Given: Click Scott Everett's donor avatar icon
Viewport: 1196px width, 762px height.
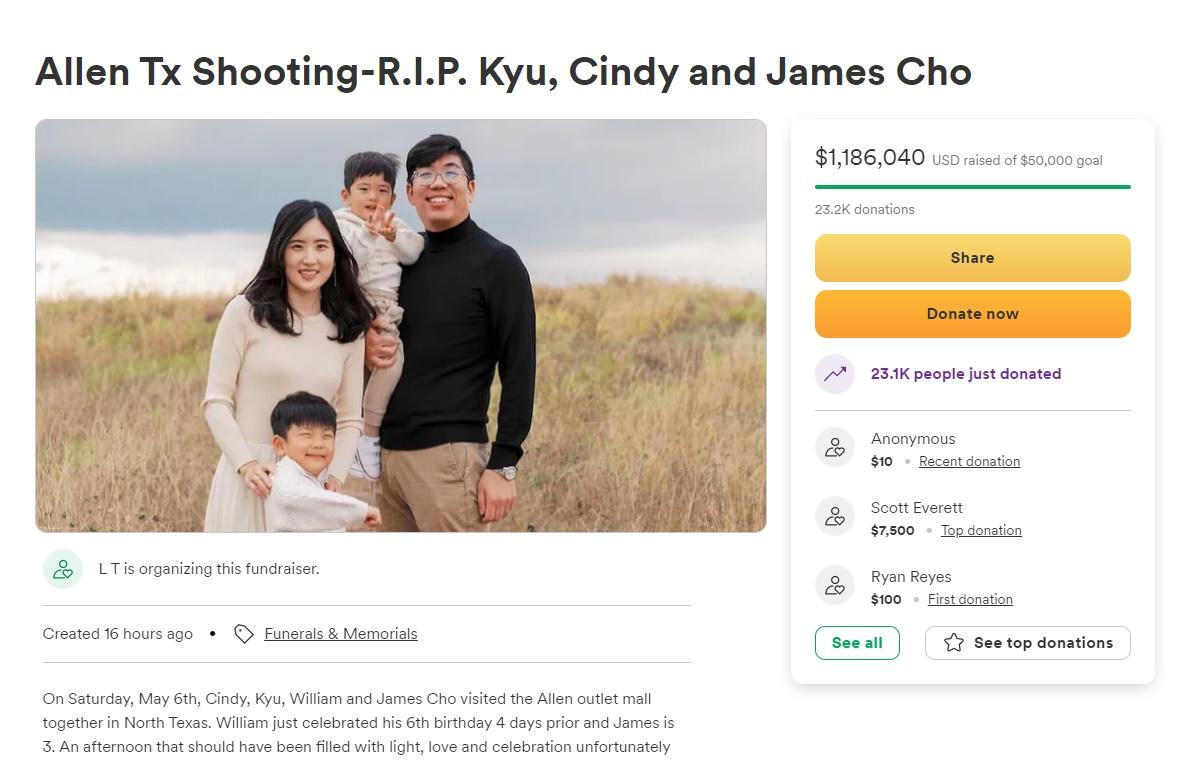Looking at the screenshot, I should tap(835, 517).
